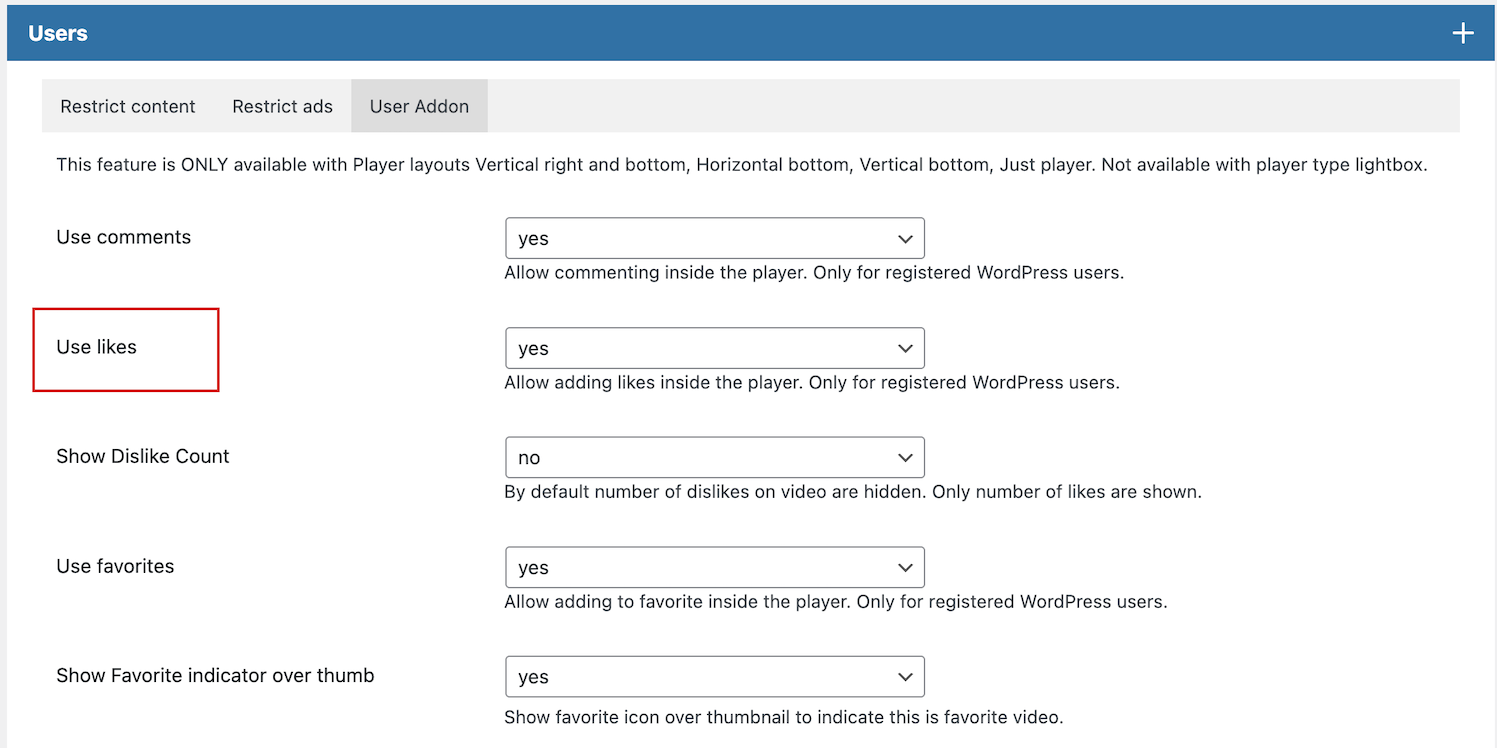Expand the Use likes dropdown

[x=714, y=348]
